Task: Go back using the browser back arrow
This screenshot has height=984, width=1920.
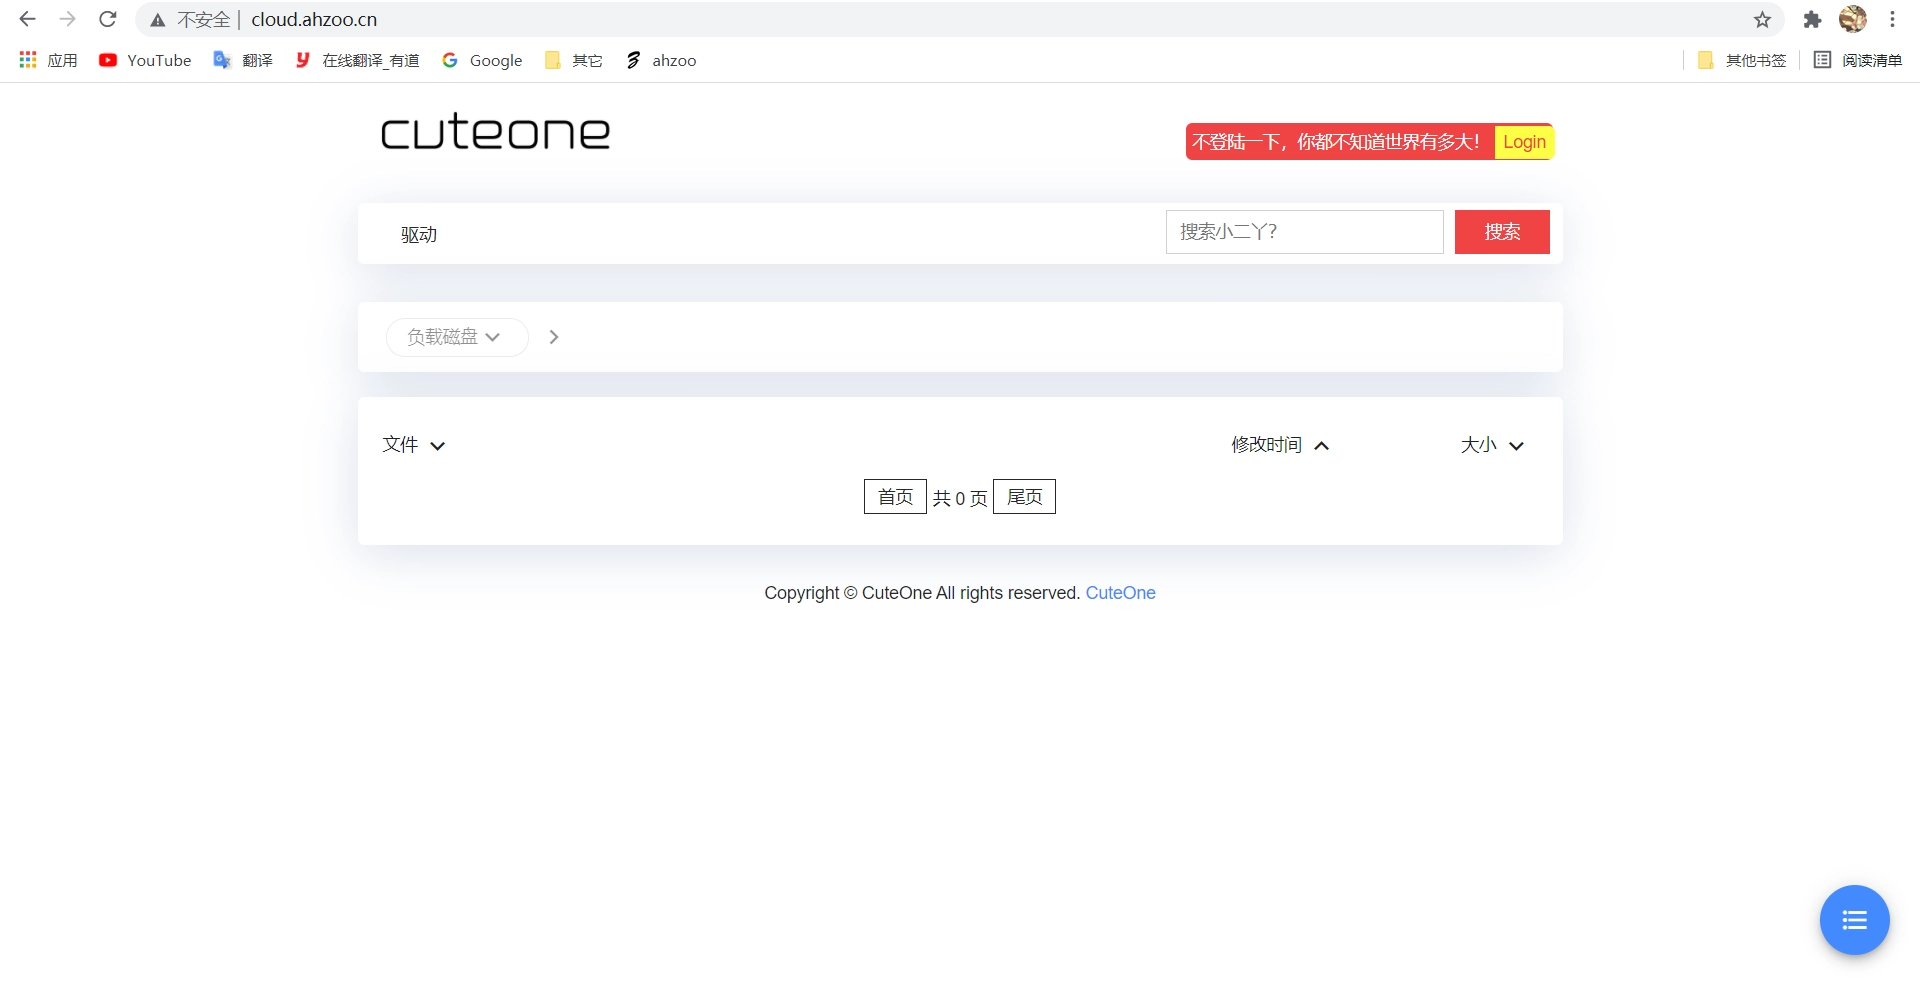Action: (x=28, y=19)
